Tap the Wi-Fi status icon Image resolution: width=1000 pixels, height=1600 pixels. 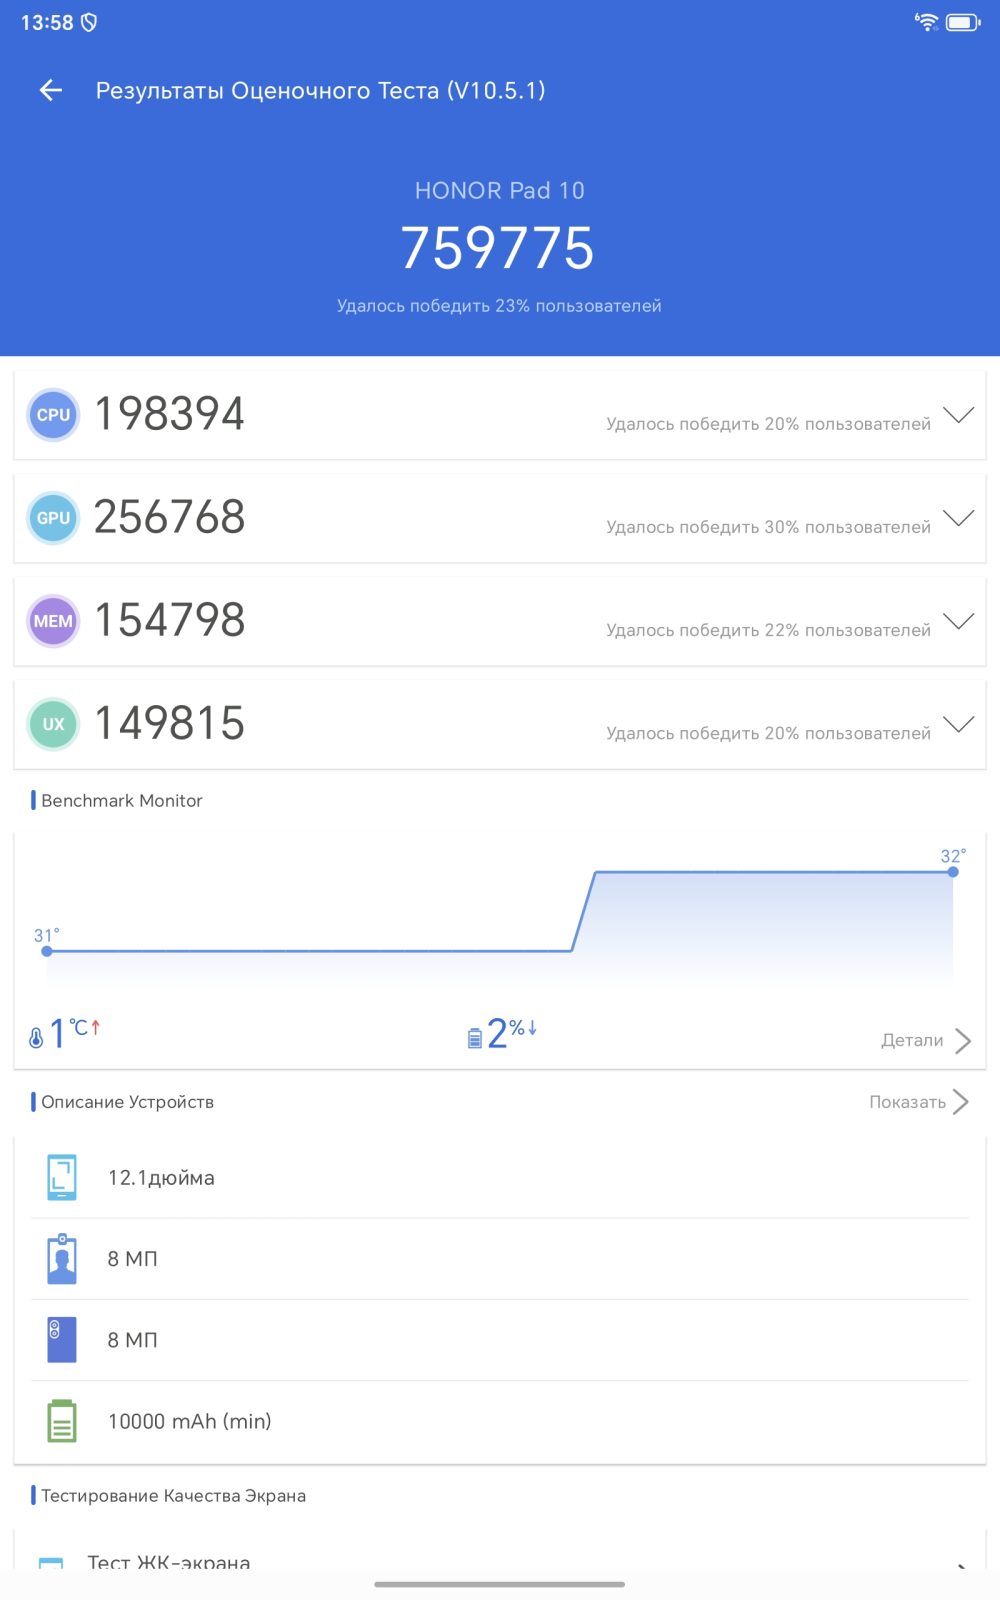point(927,22)
